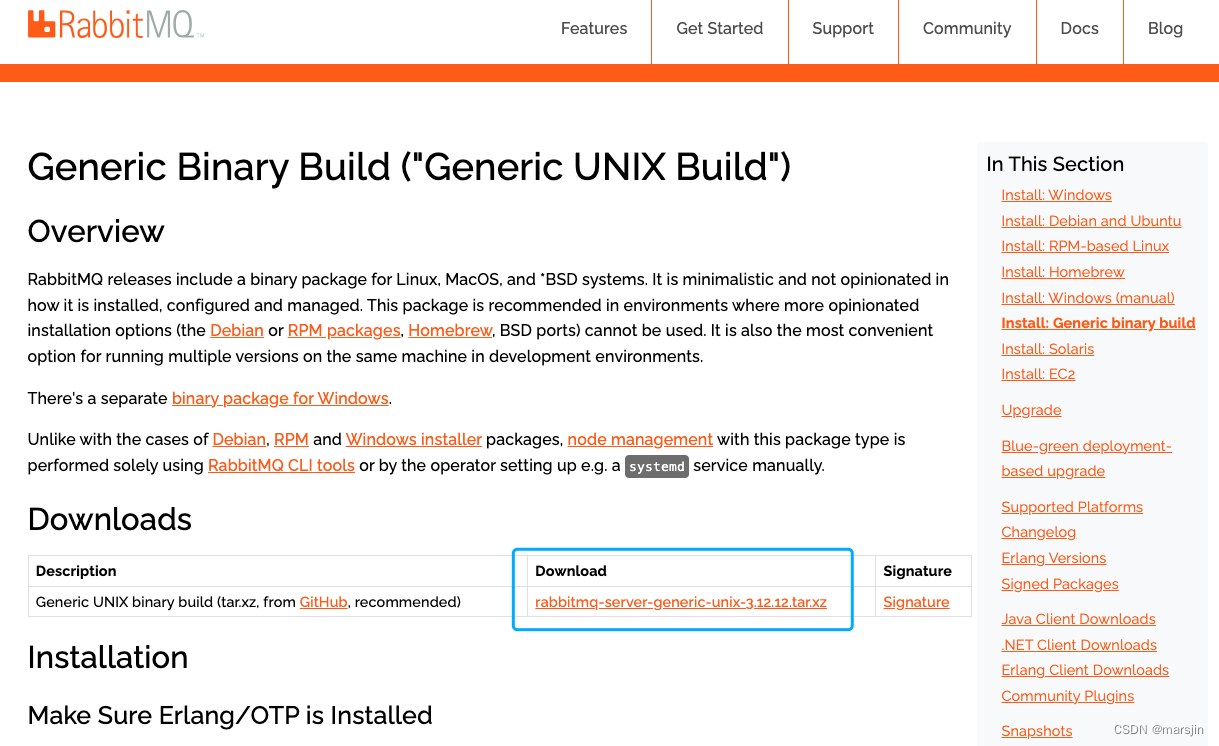Image resolution: width=1219 pixels, height=746 pixels.
Task: View the Supported Platforms page
Action: tap(1072, 507)
